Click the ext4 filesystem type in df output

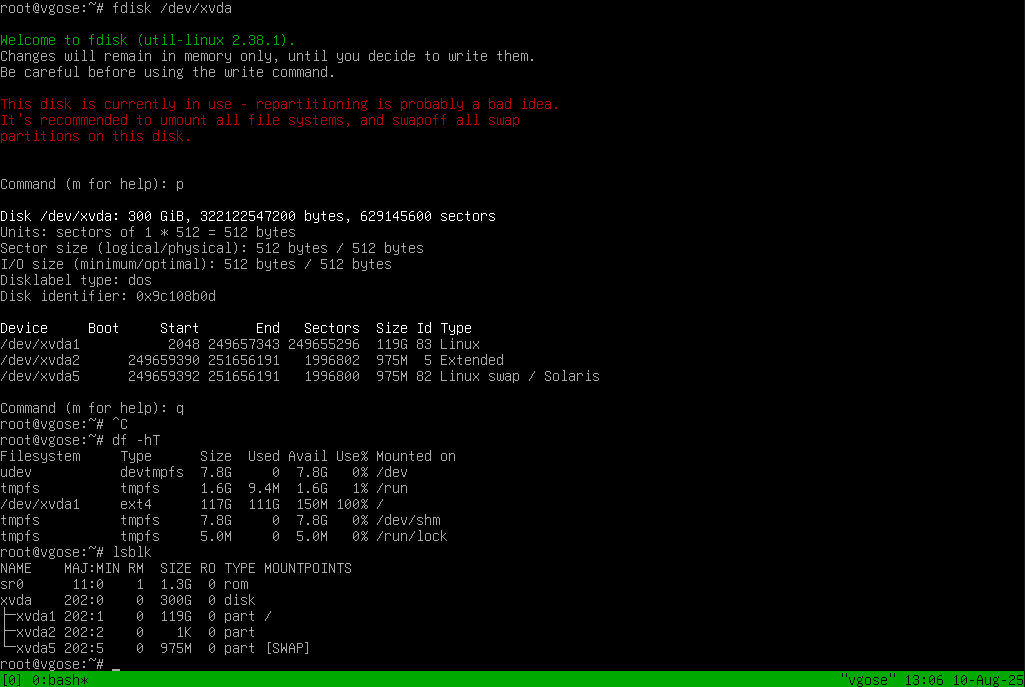[x=136, y=504]
